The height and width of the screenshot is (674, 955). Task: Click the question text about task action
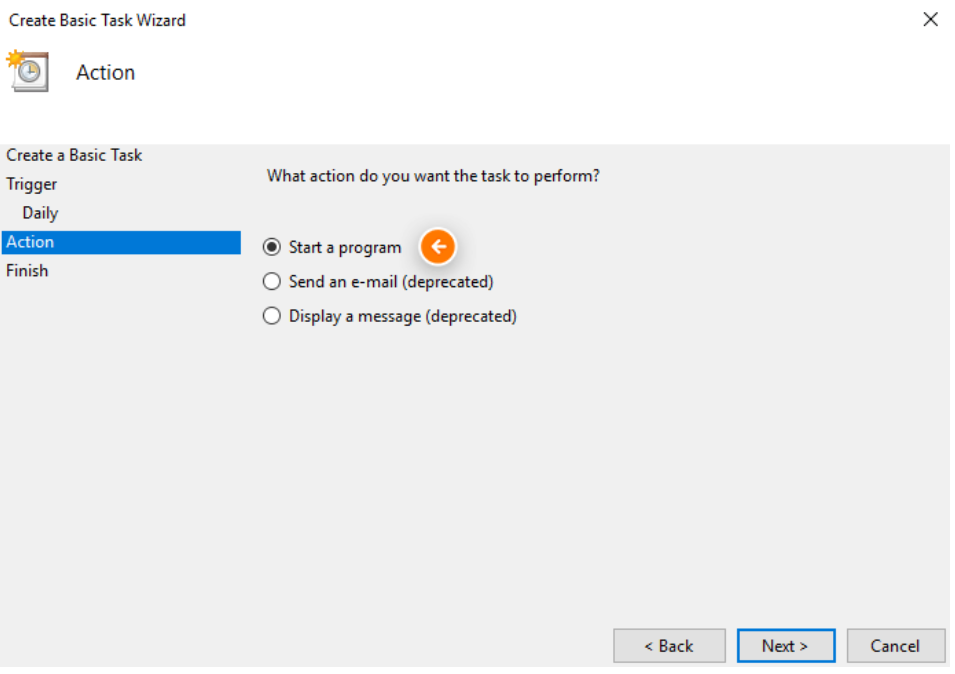tap(432, 176)
